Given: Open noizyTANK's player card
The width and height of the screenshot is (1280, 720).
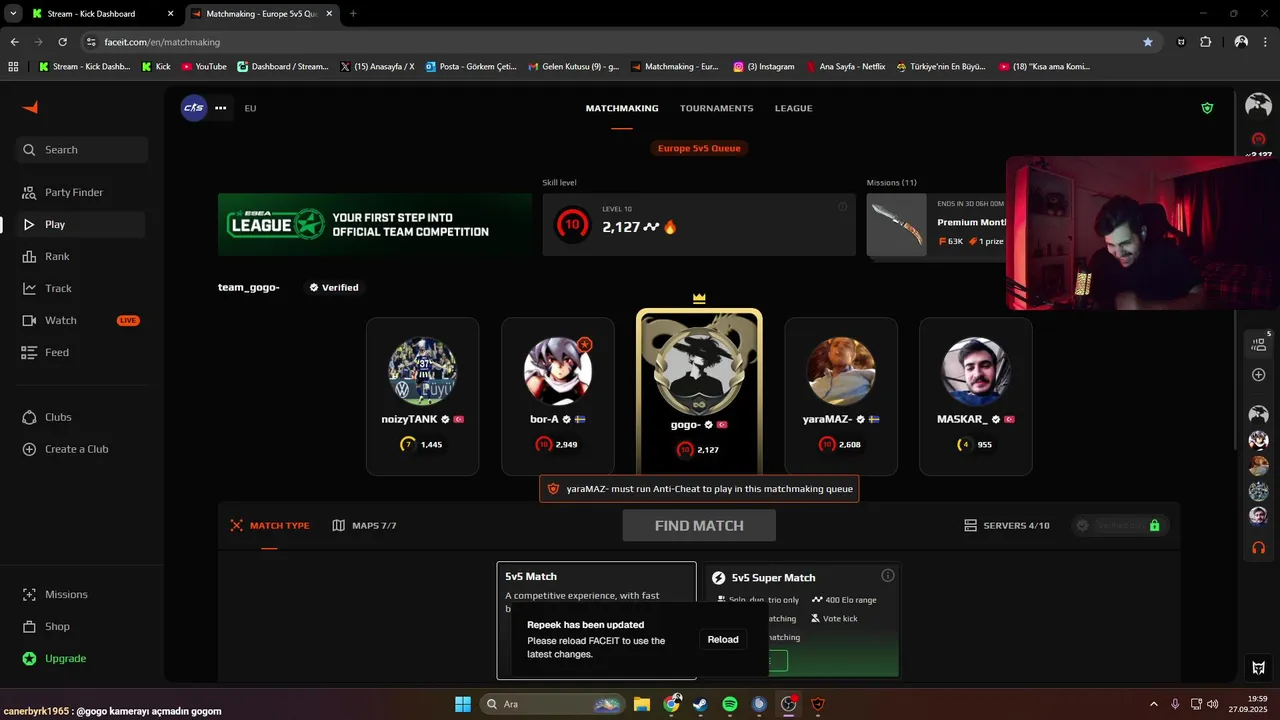Looking at the screenshot, I should [423, 396].
